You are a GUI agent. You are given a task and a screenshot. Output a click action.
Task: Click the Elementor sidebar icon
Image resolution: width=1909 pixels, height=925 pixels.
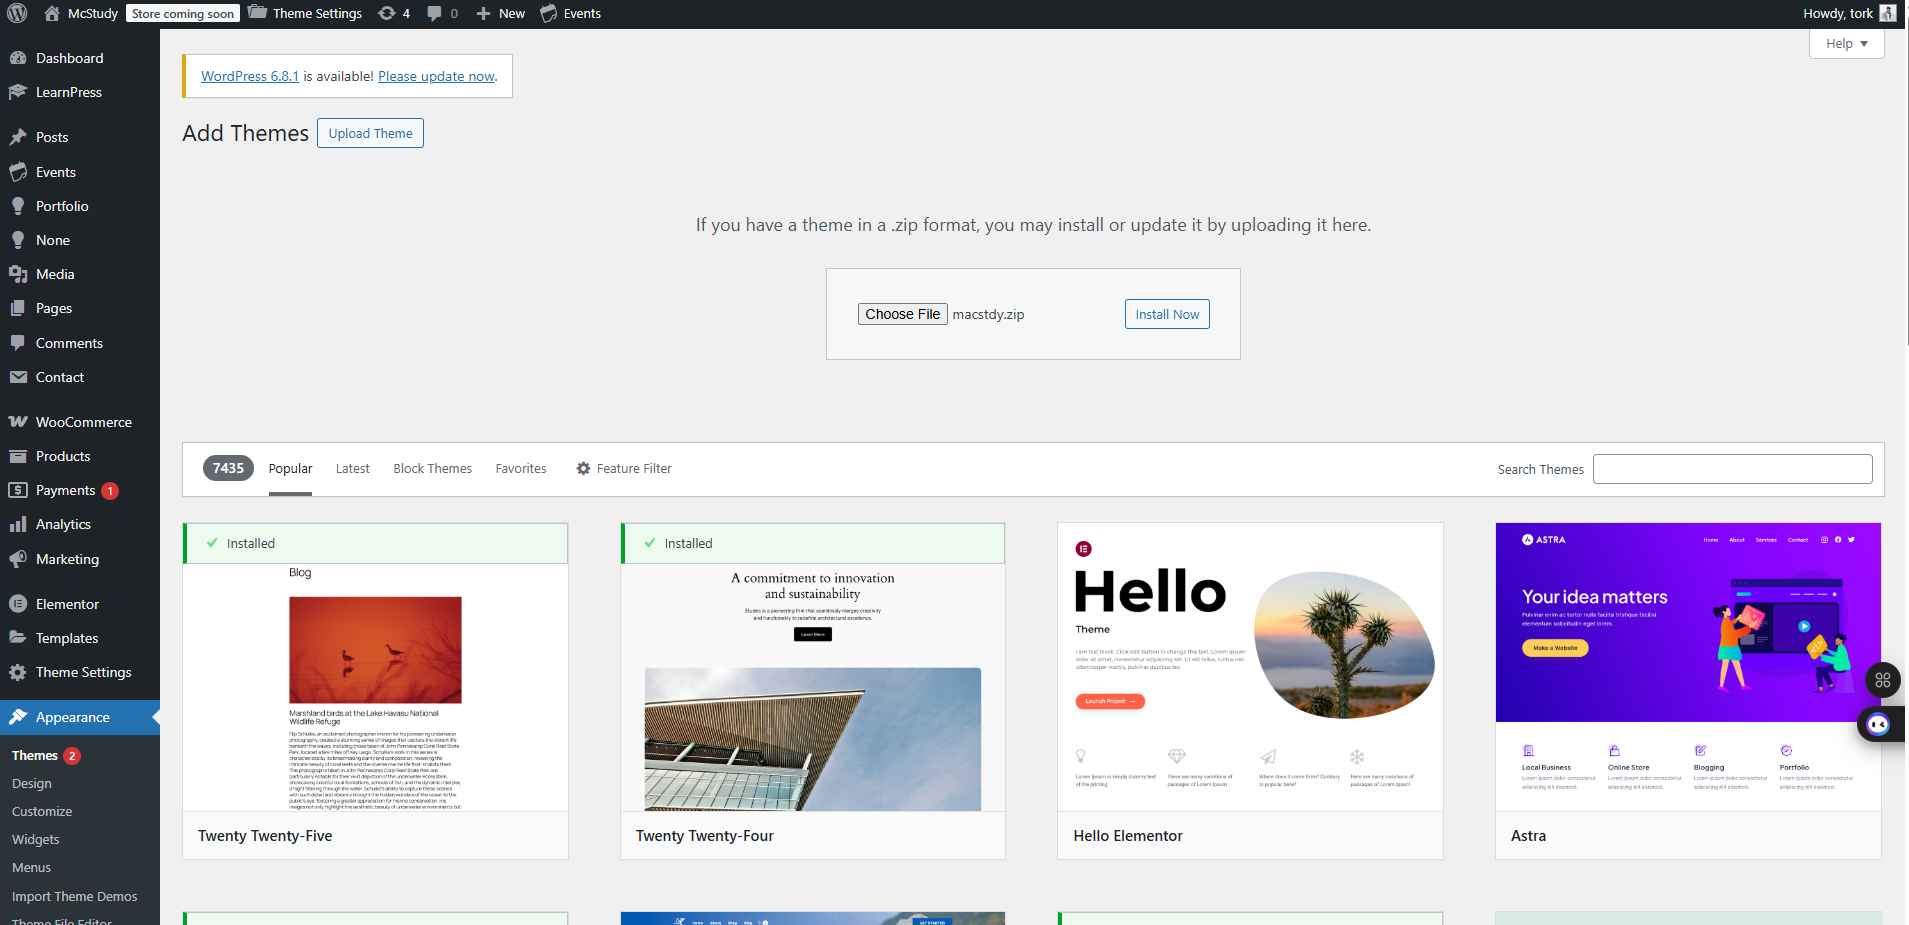pos(18,604)
